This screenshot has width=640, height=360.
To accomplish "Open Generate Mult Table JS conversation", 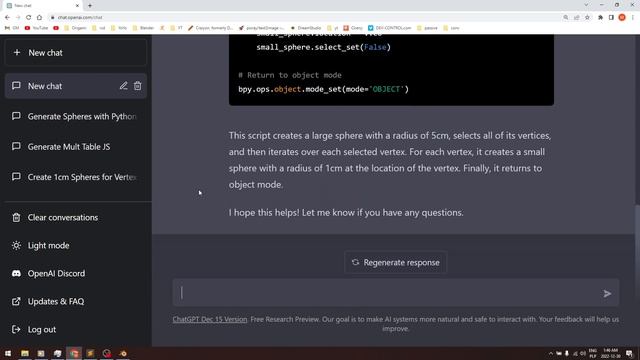I will click(x=76, y=147).
